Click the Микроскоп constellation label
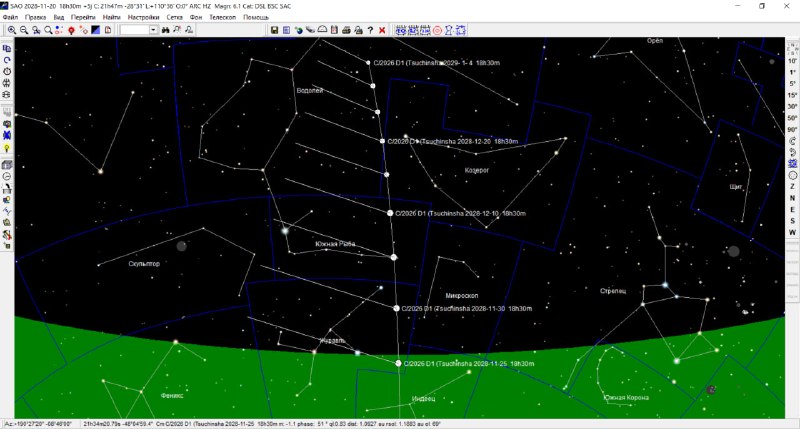The width and height of the screenshot is (800, 429). pyautogui.click(x=462, y=296)
